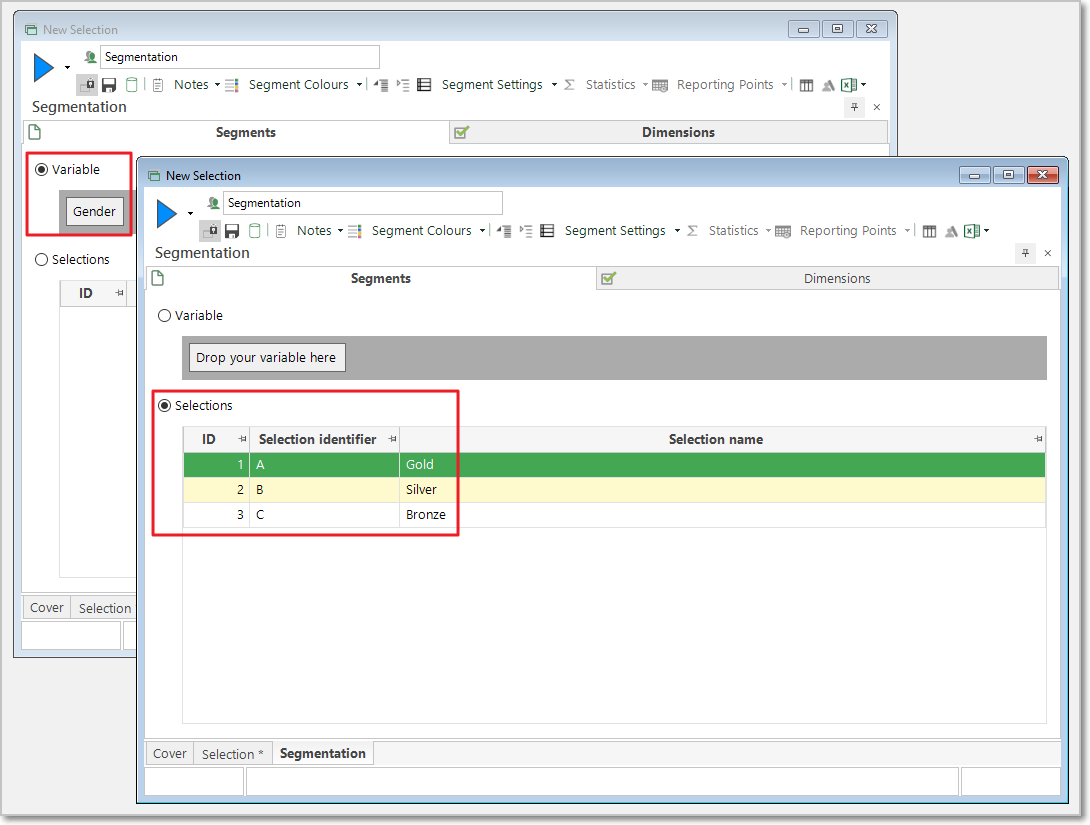This screenshot has width=1090, height=825.
Task: Click the Excel export icon in front window
Action: click(972, 231)
